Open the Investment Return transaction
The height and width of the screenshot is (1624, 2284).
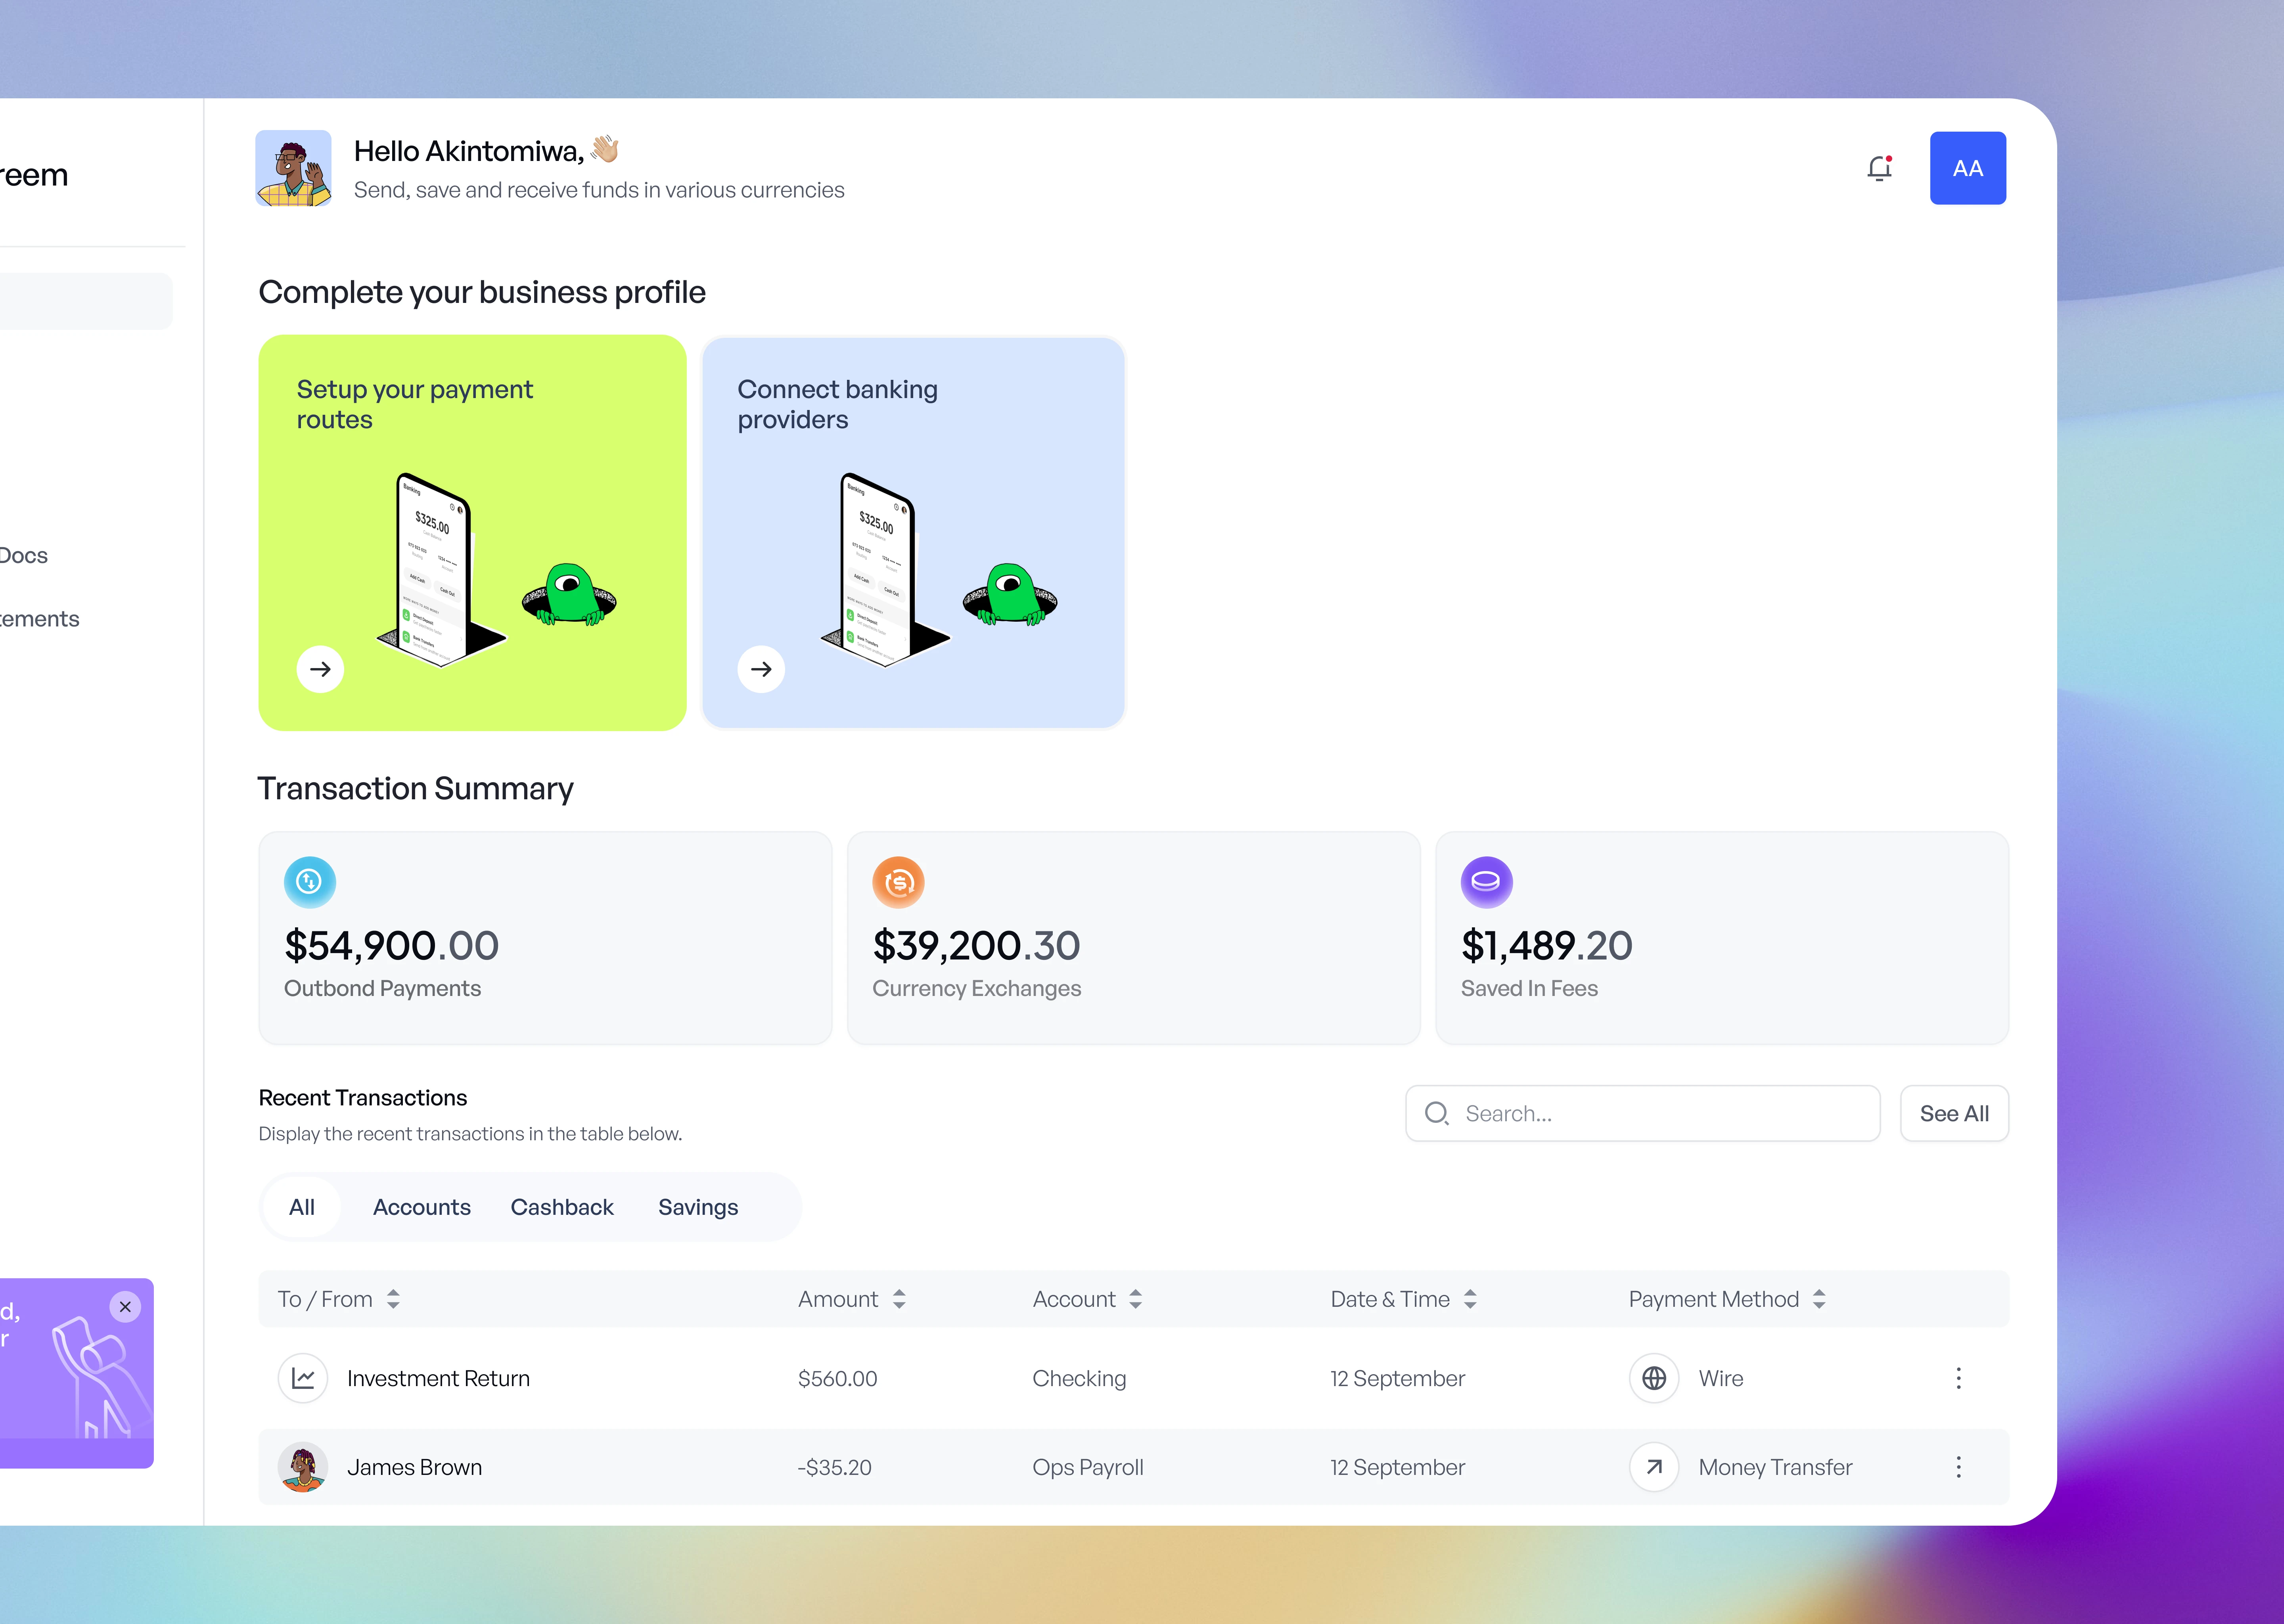(x=1133, y=1378)
